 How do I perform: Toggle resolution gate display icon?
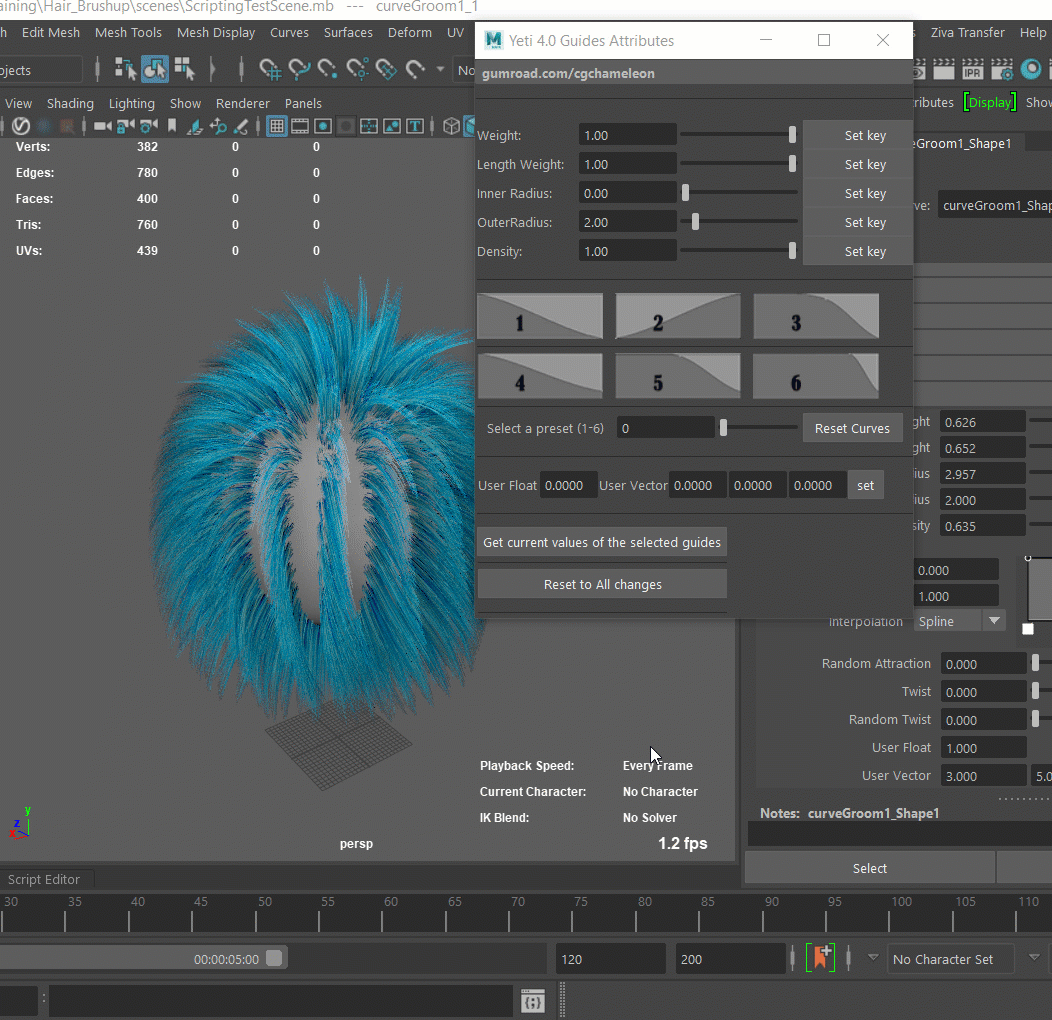click(x=323, y=125)
